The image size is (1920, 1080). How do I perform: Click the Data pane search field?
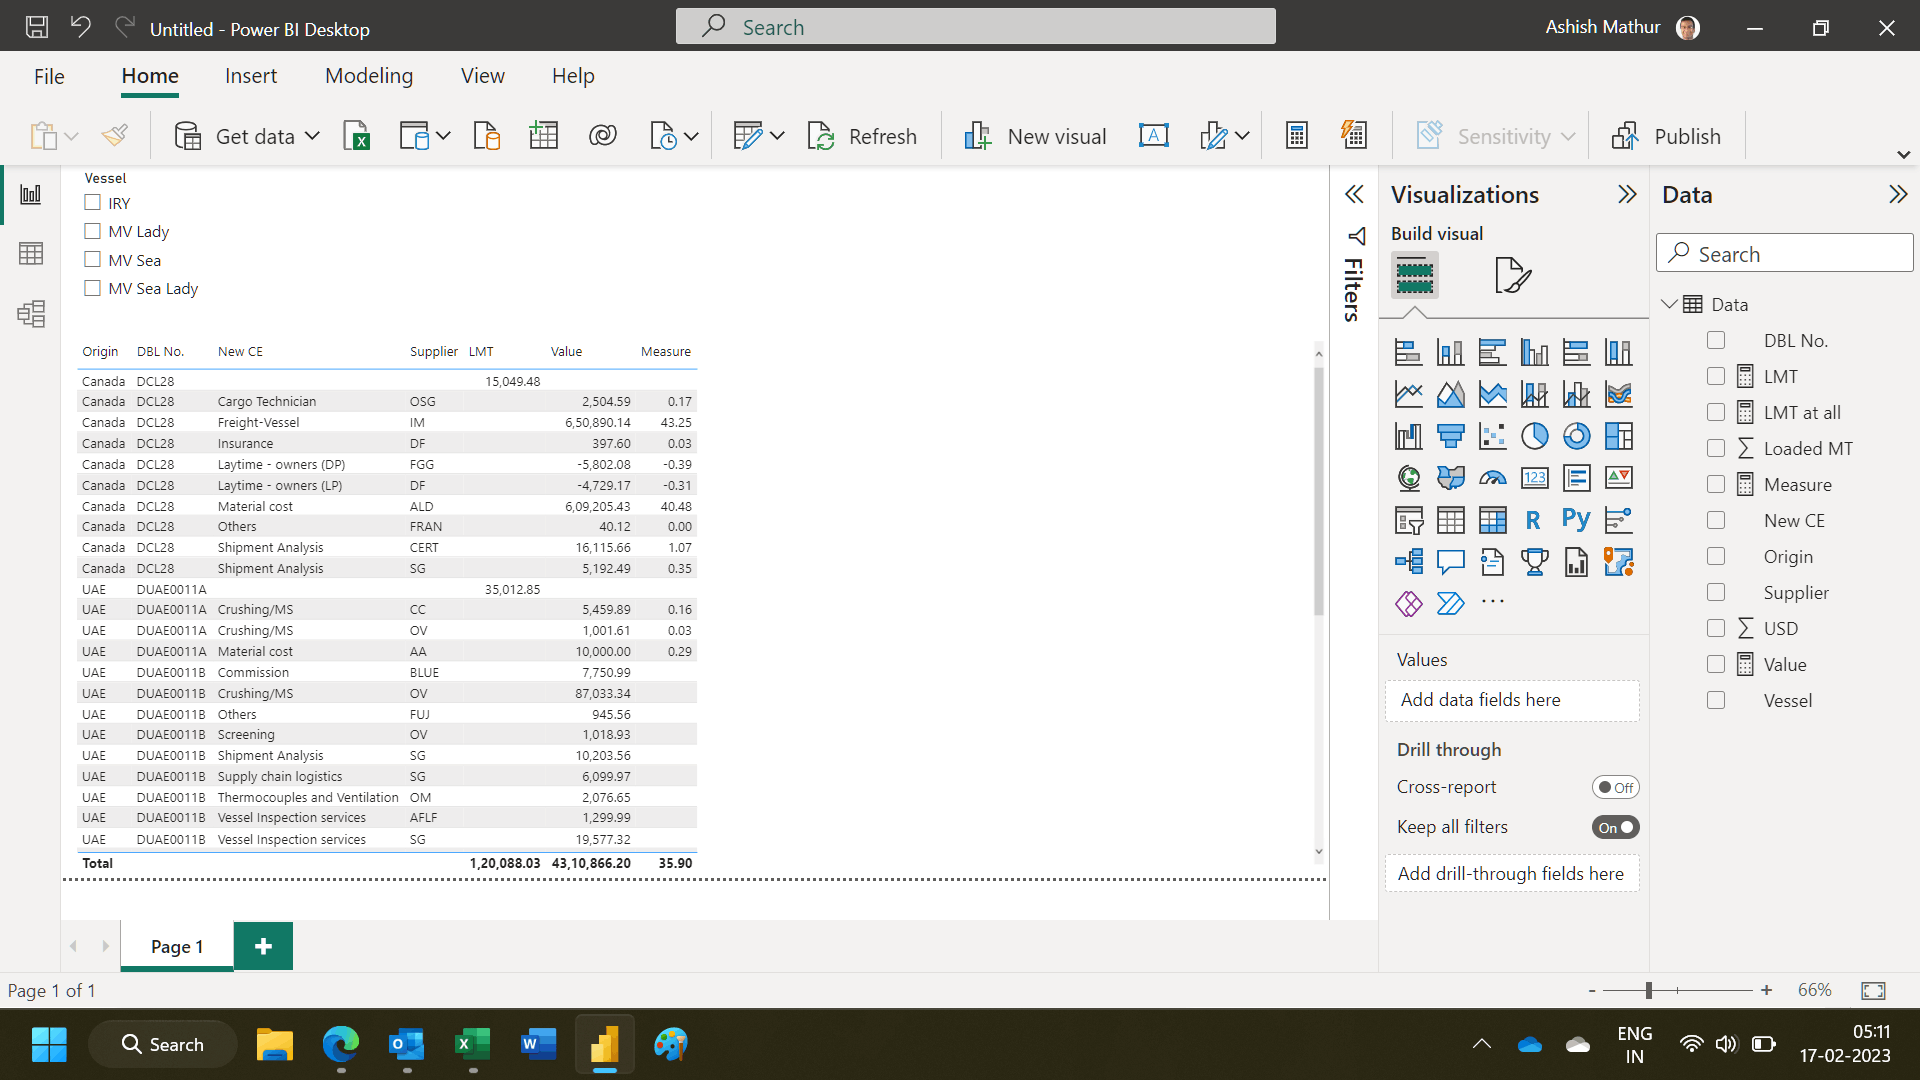1784,254
